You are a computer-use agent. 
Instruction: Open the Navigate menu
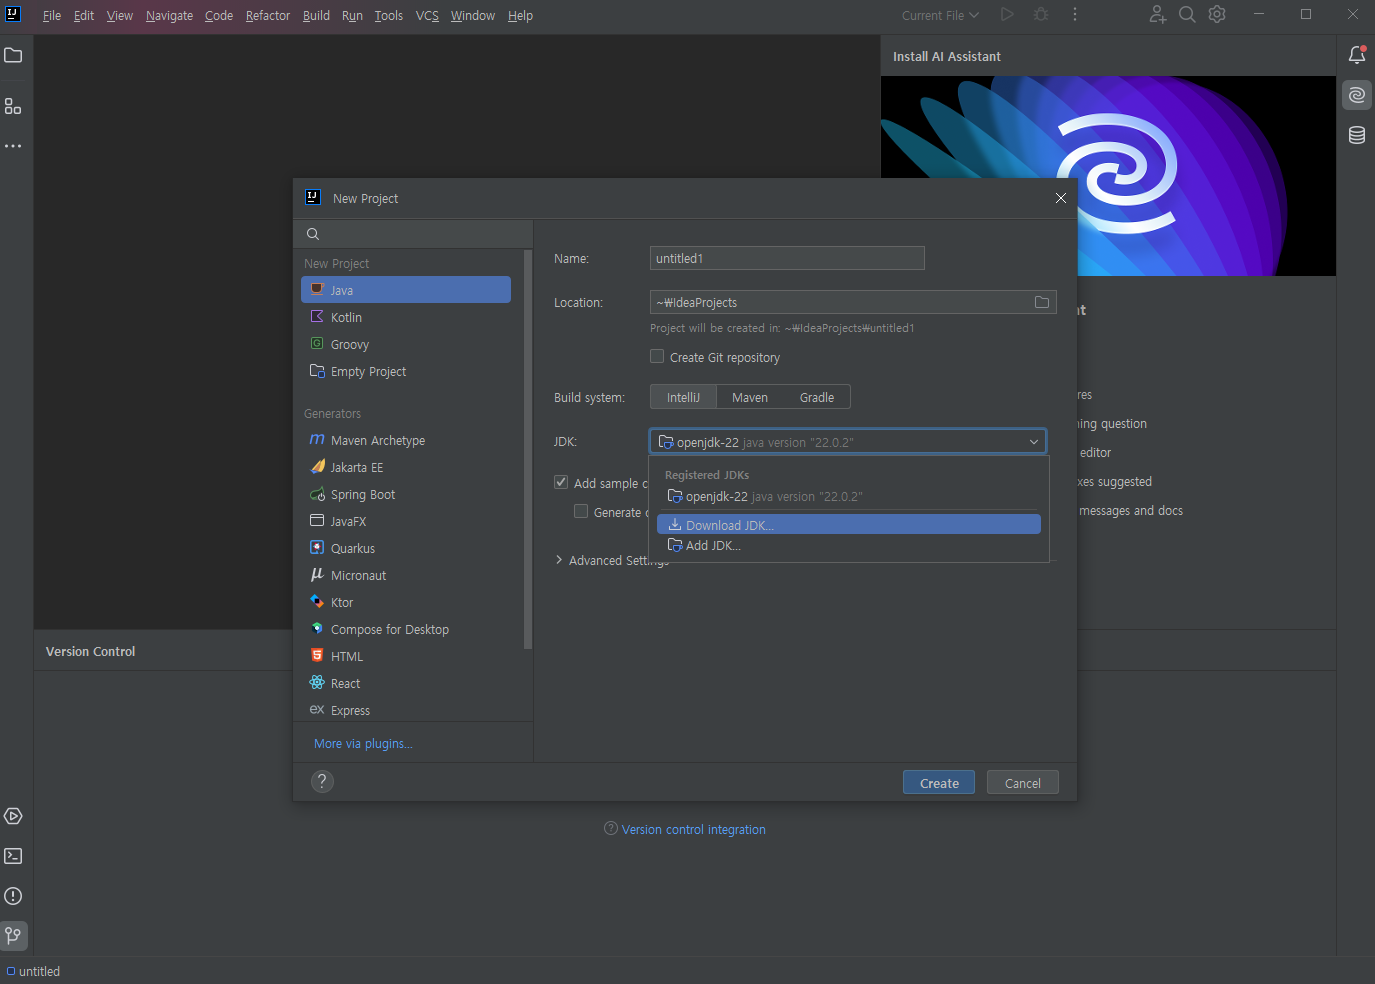169,15
